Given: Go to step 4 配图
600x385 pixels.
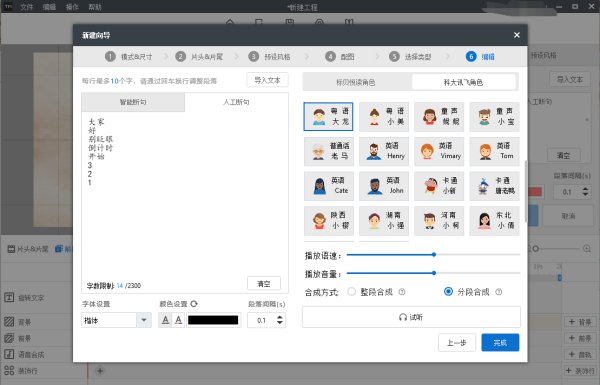Looking at the screenshot, I should pyautogui.click(x=340, y=57).
